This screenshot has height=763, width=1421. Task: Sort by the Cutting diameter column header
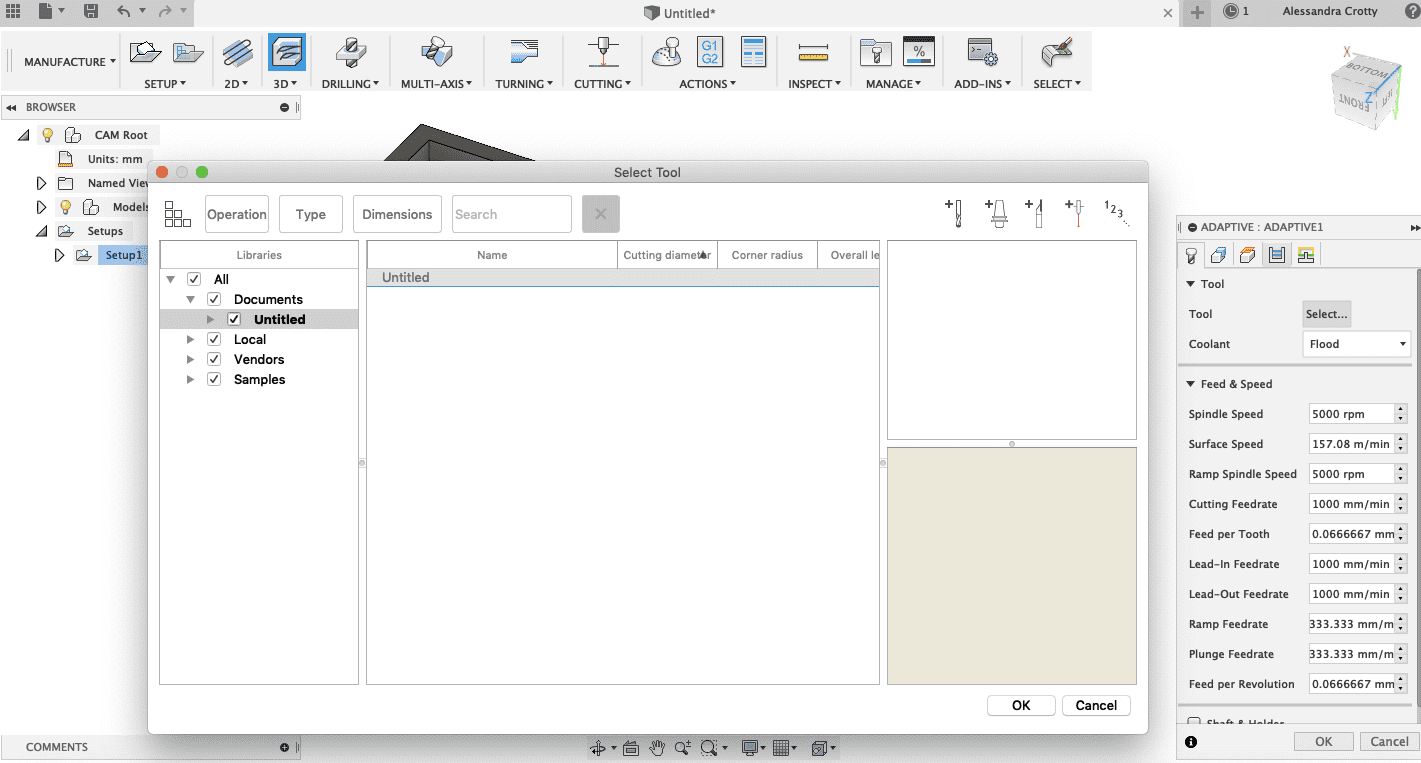tap(667, 255)
